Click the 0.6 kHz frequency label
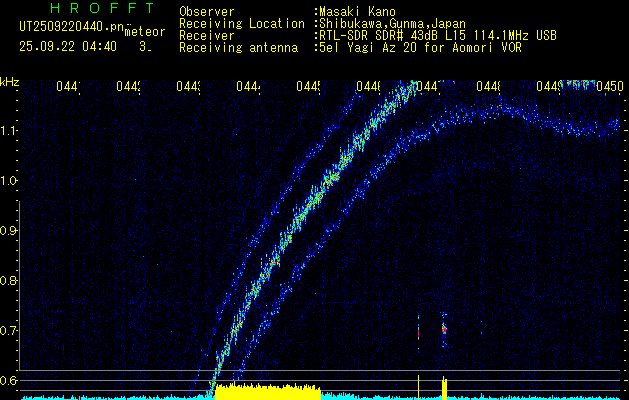This screenshot has height=400, width=629. point(9,380)
